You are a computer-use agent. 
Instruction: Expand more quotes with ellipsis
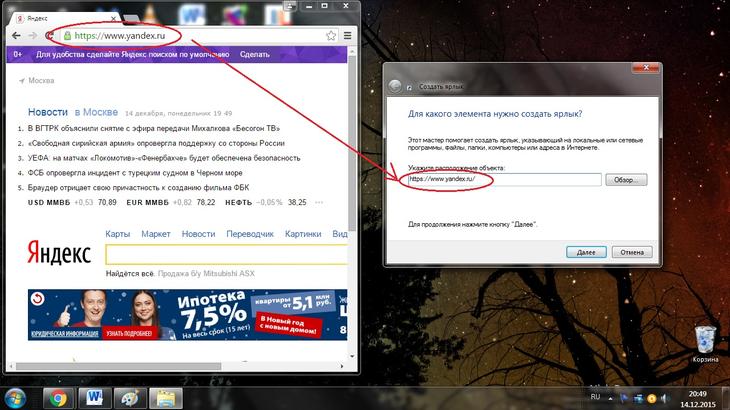click(x=319, y=202)
